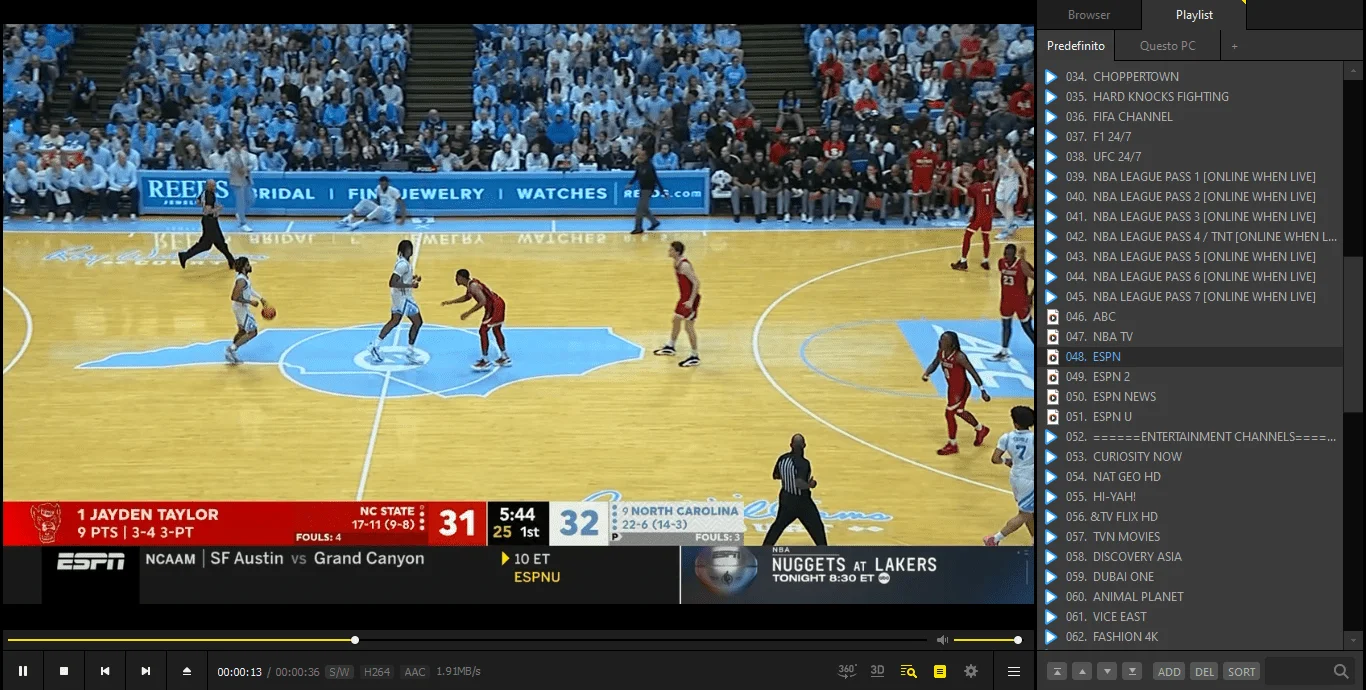Click the playback seek bar
1366x690 pixels.
point(467,640)
